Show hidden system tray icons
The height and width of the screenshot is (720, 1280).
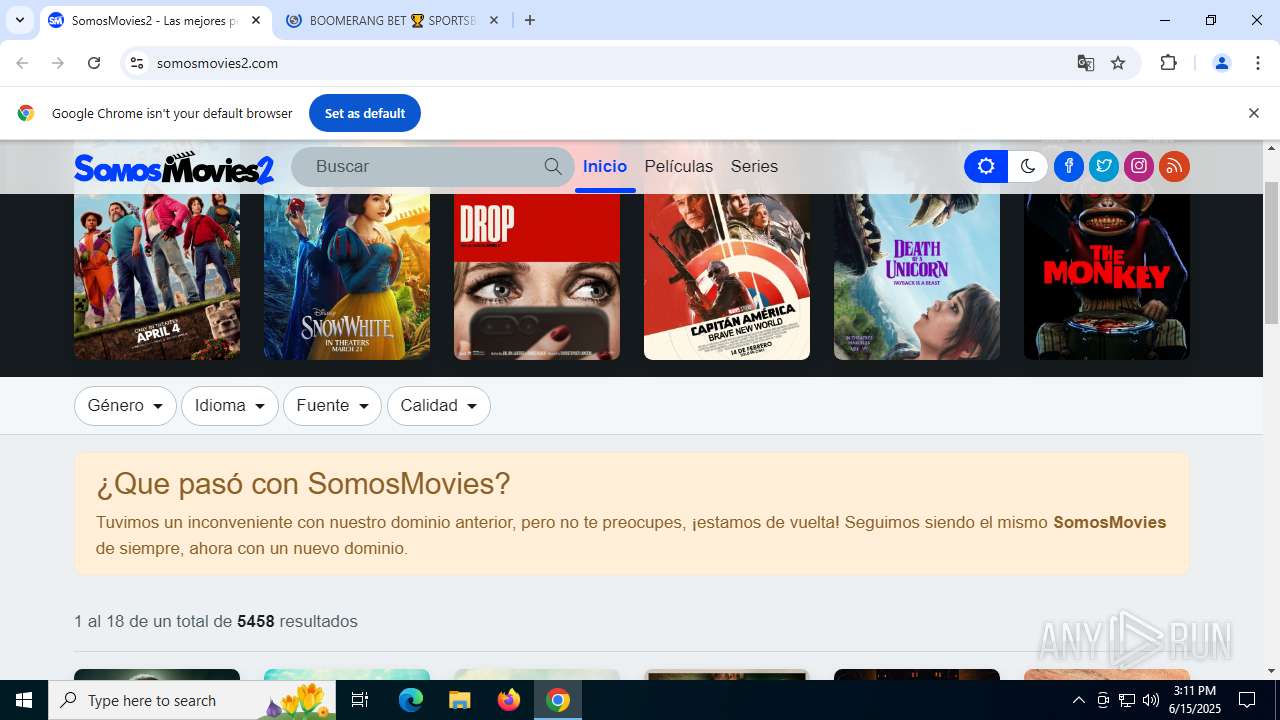point(1078,700)
